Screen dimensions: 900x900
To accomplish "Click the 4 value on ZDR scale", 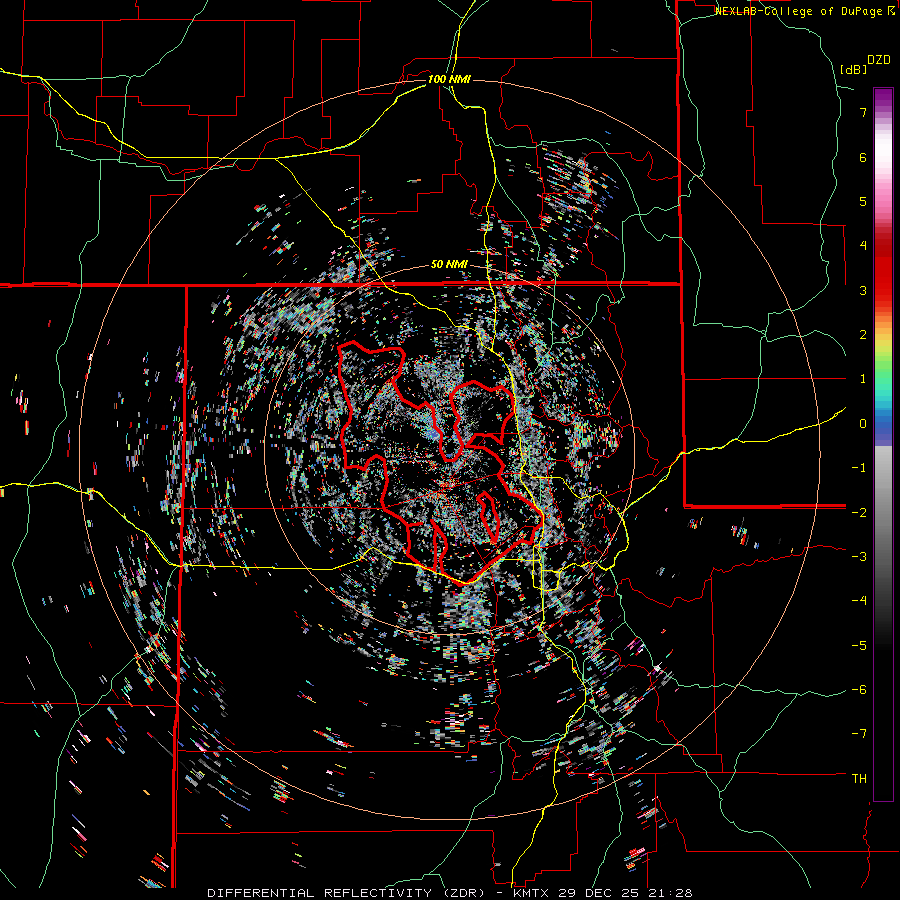I will tap(863, 246).
